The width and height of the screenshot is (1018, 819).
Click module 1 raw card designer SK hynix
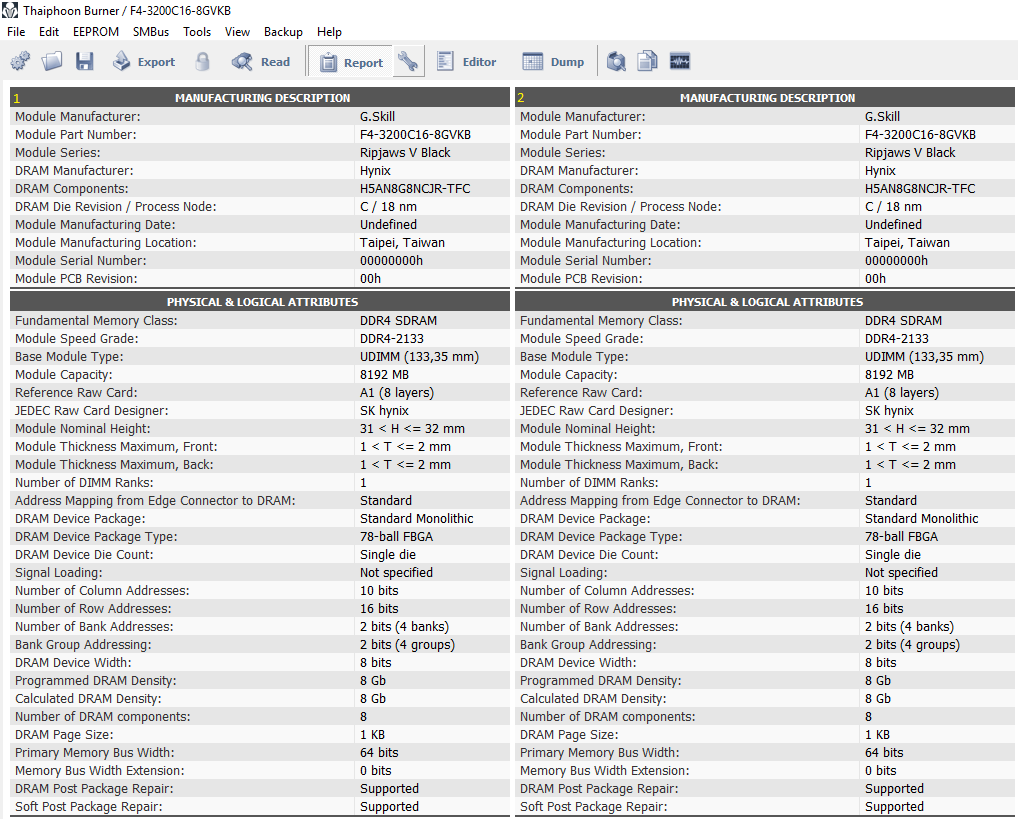(x=384, y=411)
